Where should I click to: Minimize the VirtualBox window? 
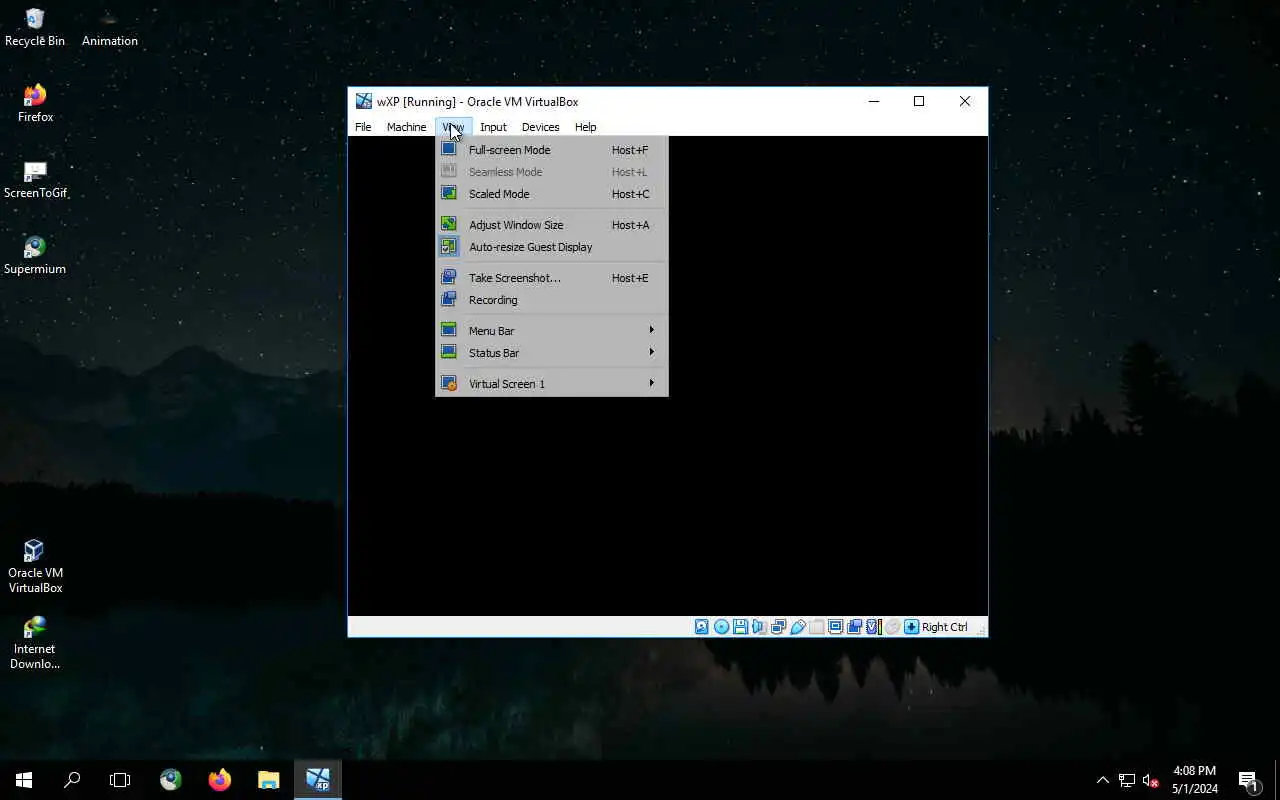874,101
